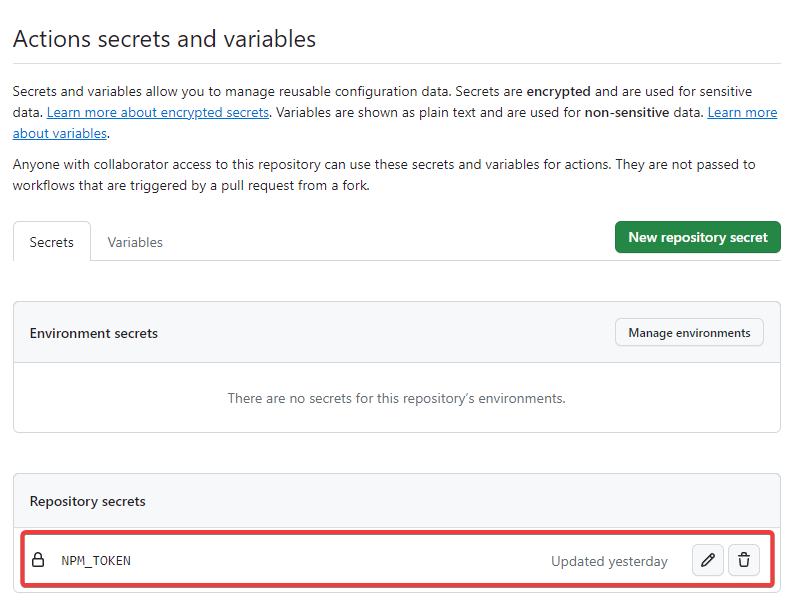
Task: Click the bold 'non-sensitive' text
Action: click(626, 112)
